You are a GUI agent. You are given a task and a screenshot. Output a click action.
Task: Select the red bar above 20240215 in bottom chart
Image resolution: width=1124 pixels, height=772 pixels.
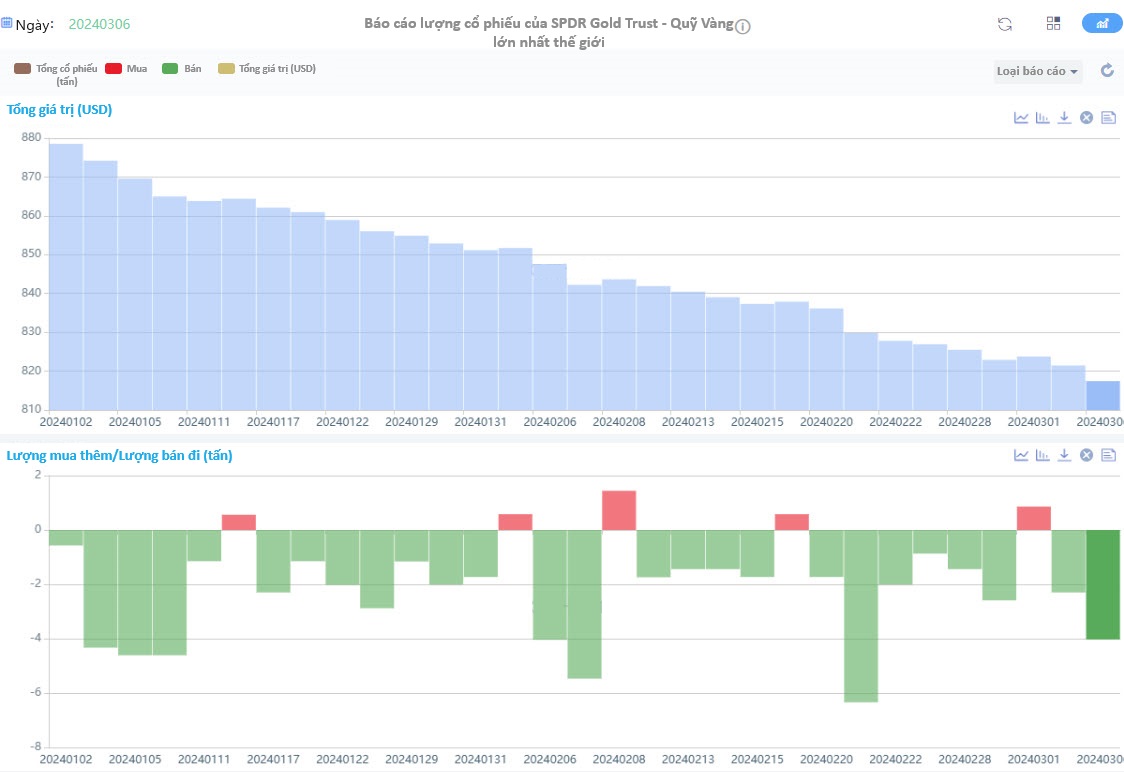pos(791,522)
